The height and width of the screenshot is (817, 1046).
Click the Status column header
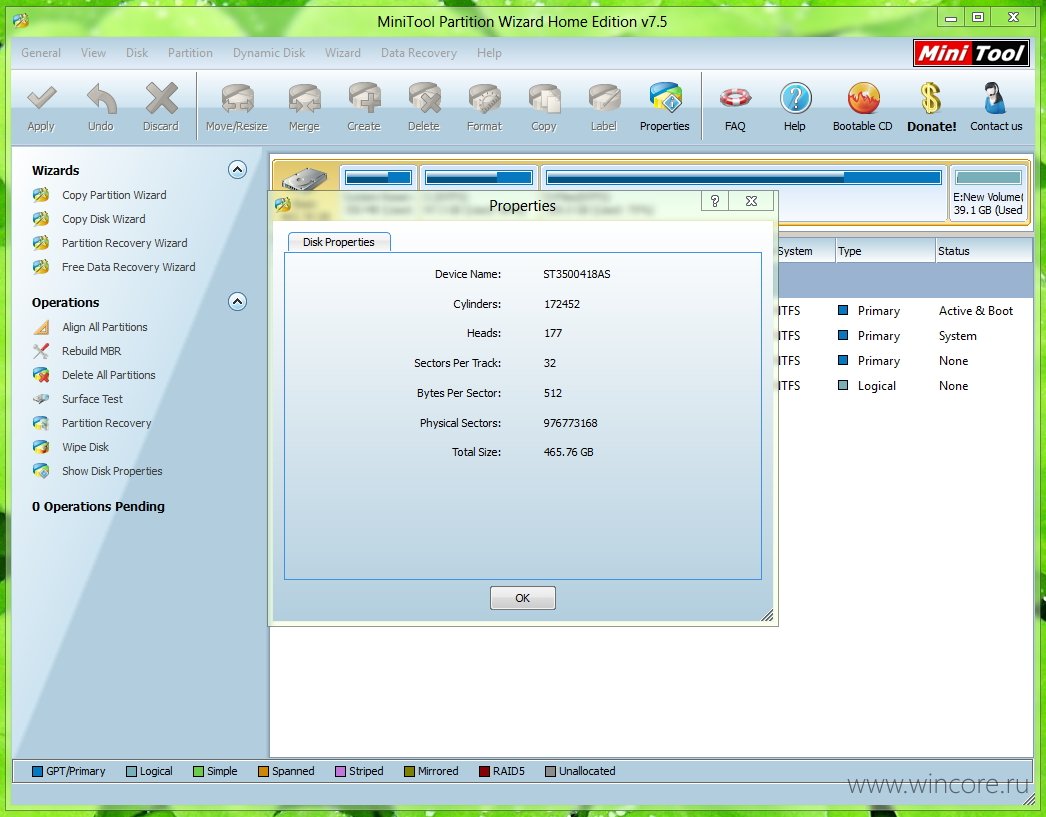[x=983, y=251]
